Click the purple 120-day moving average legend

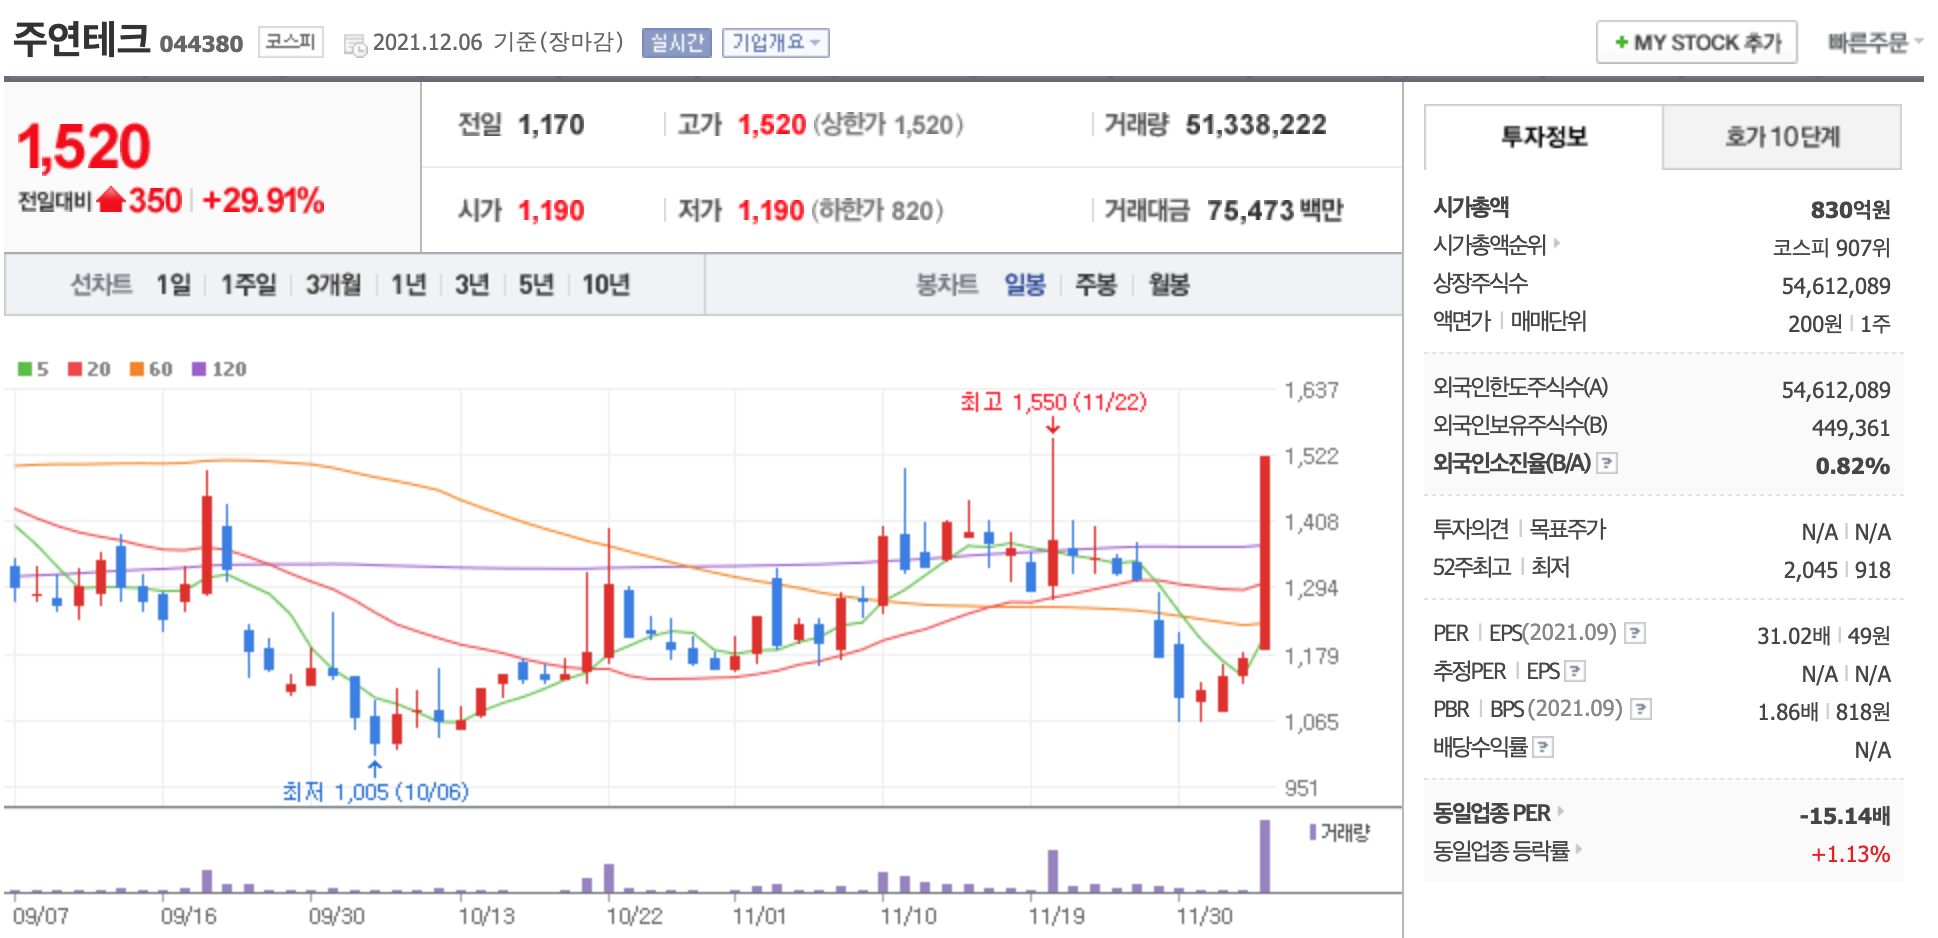(219, 369)
